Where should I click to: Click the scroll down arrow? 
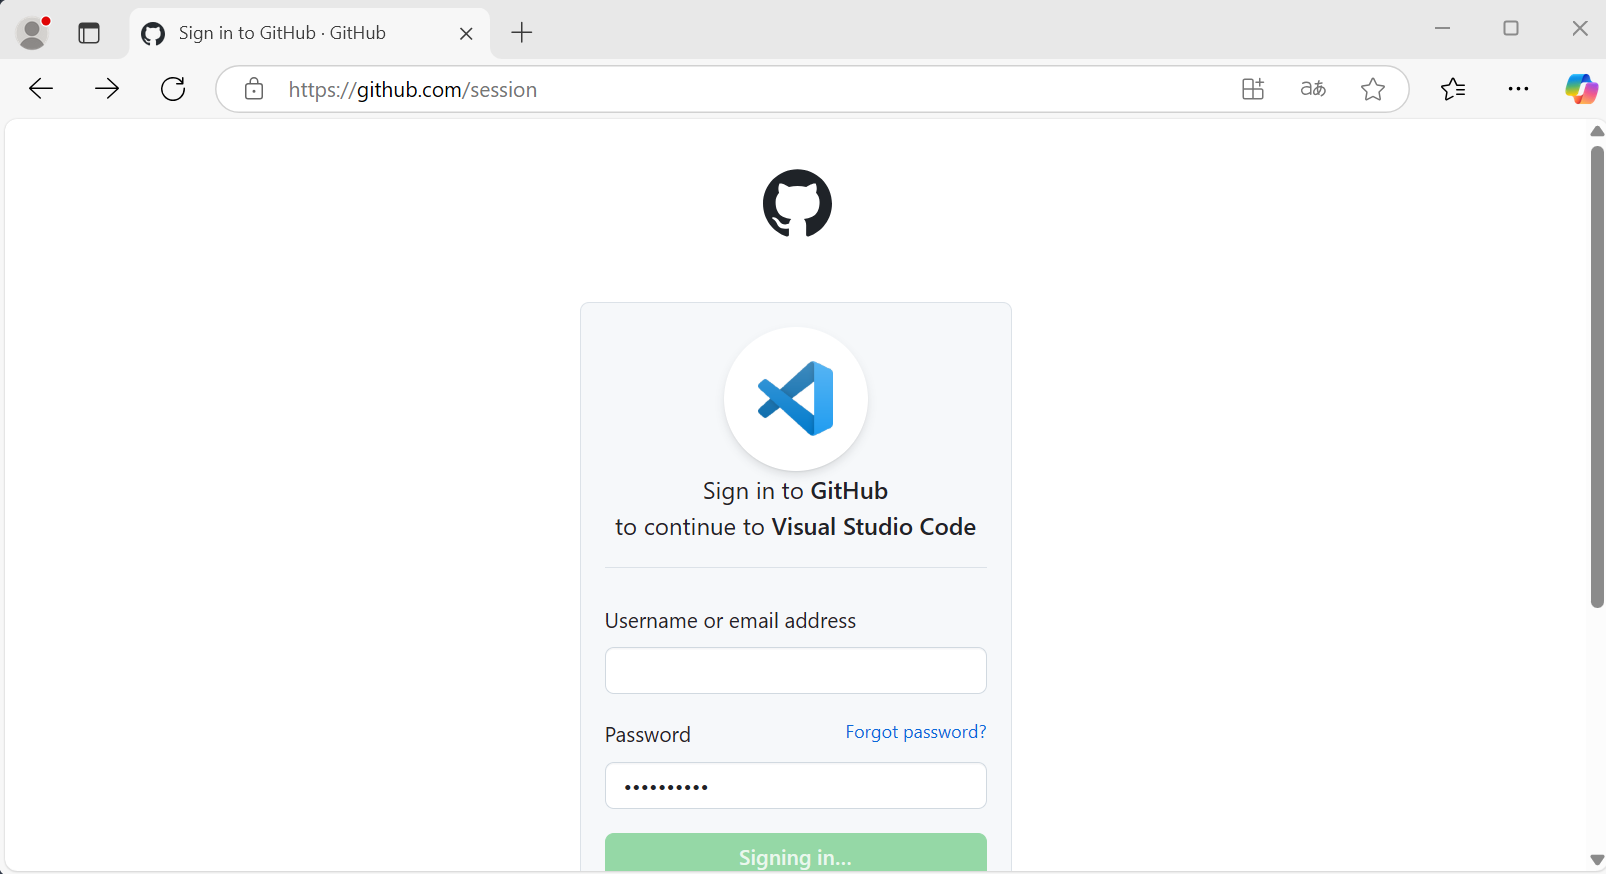1597,860
